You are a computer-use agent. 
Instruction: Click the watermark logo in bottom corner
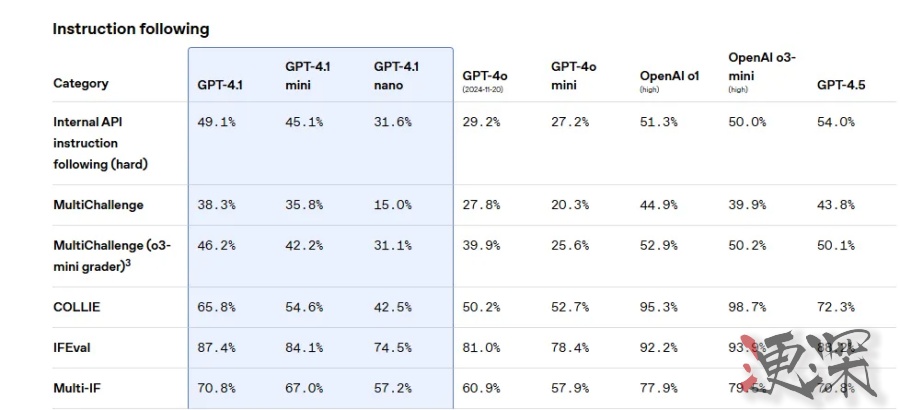click(810, 365)
